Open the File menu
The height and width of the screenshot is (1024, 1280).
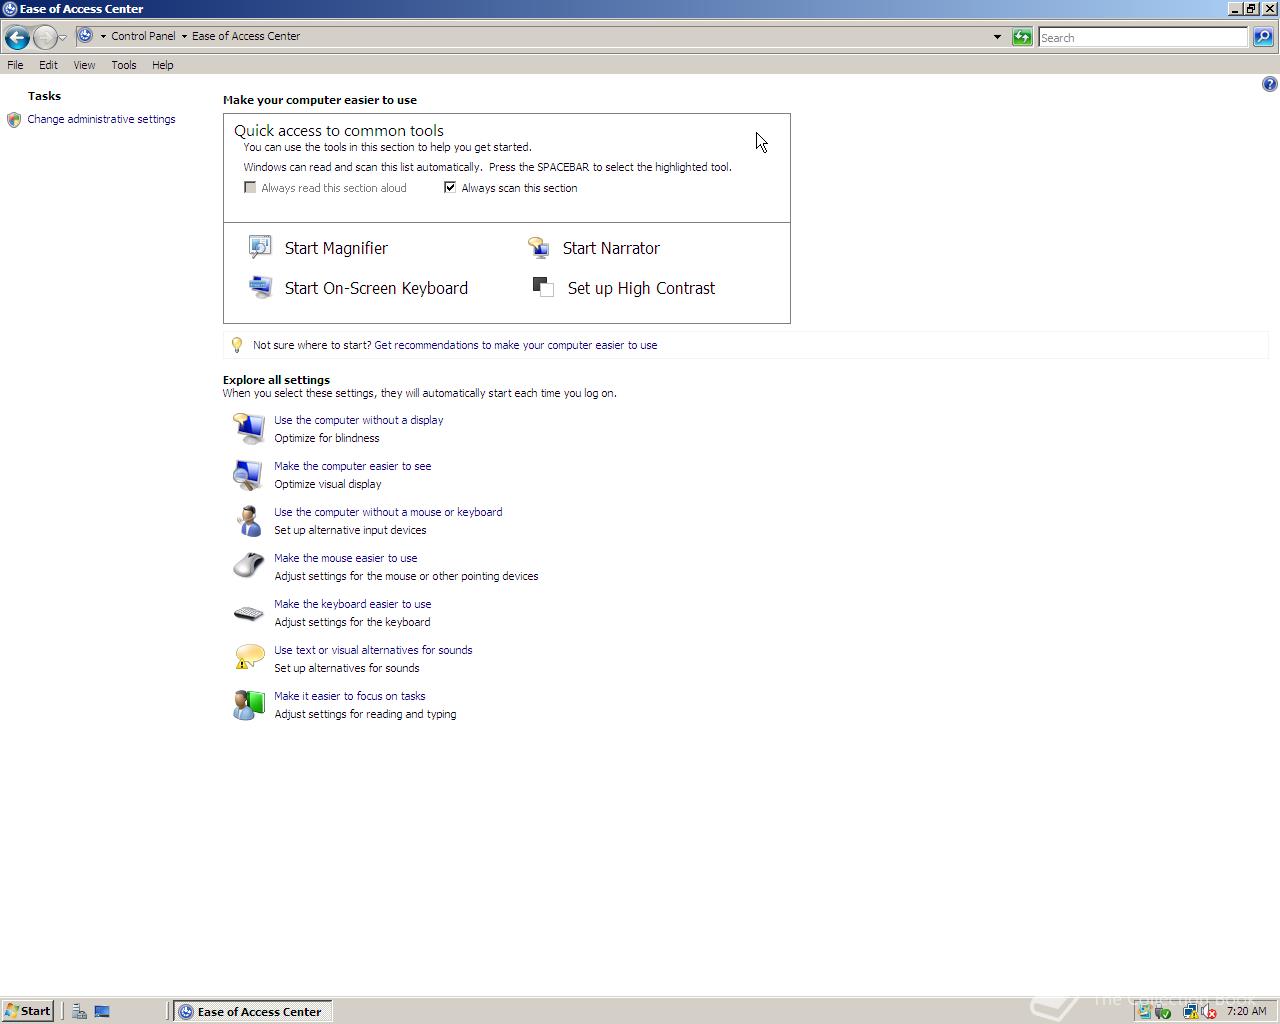pos(15,65)
